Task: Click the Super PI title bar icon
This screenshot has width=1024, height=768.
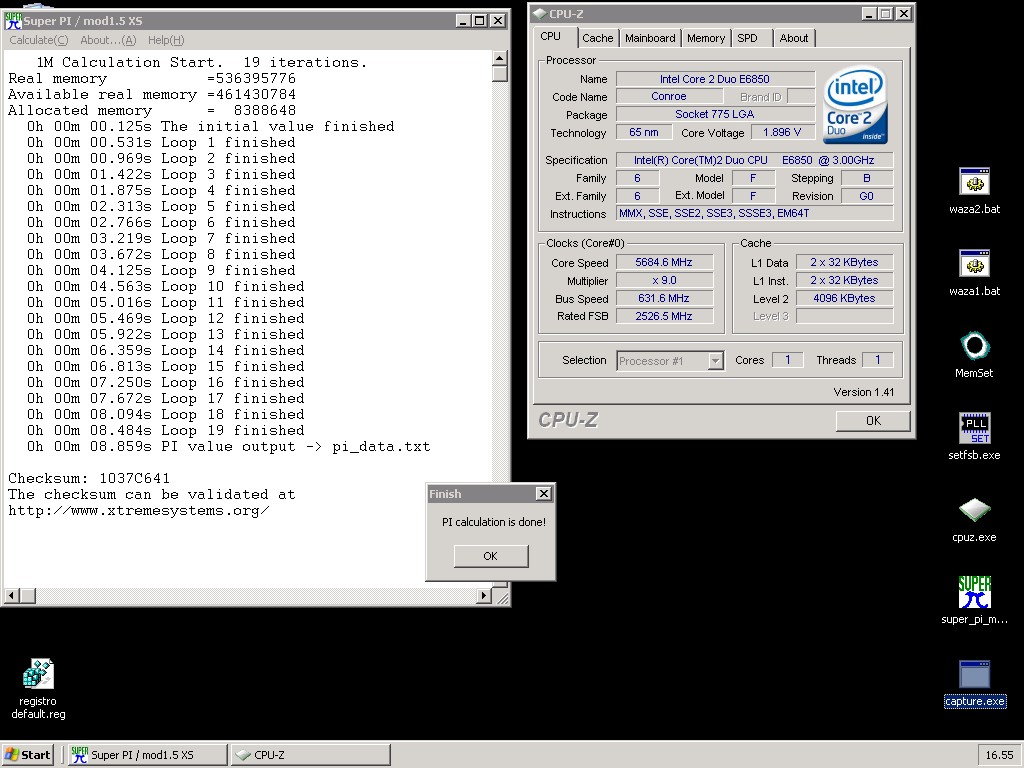Action: coord(13,20)
